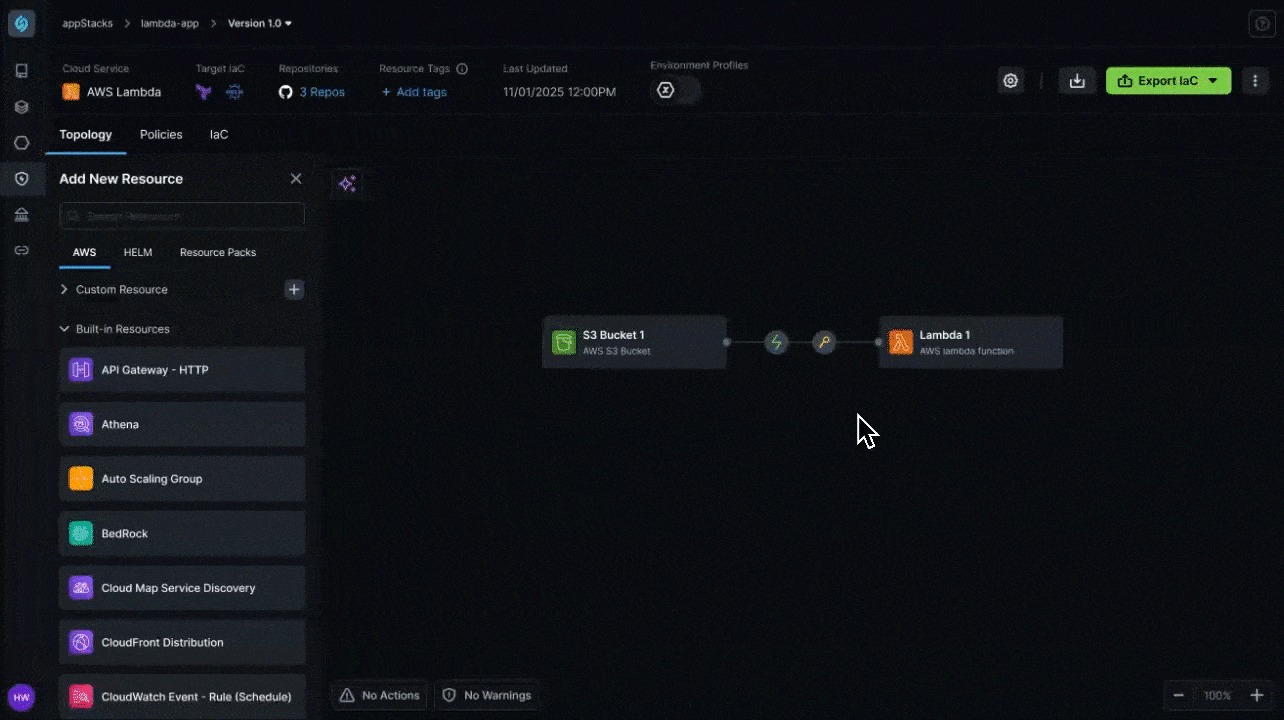Select the CloudFront Distribution resource
The height and width of the screenshot is (720, 1284).
coord(182,643)
